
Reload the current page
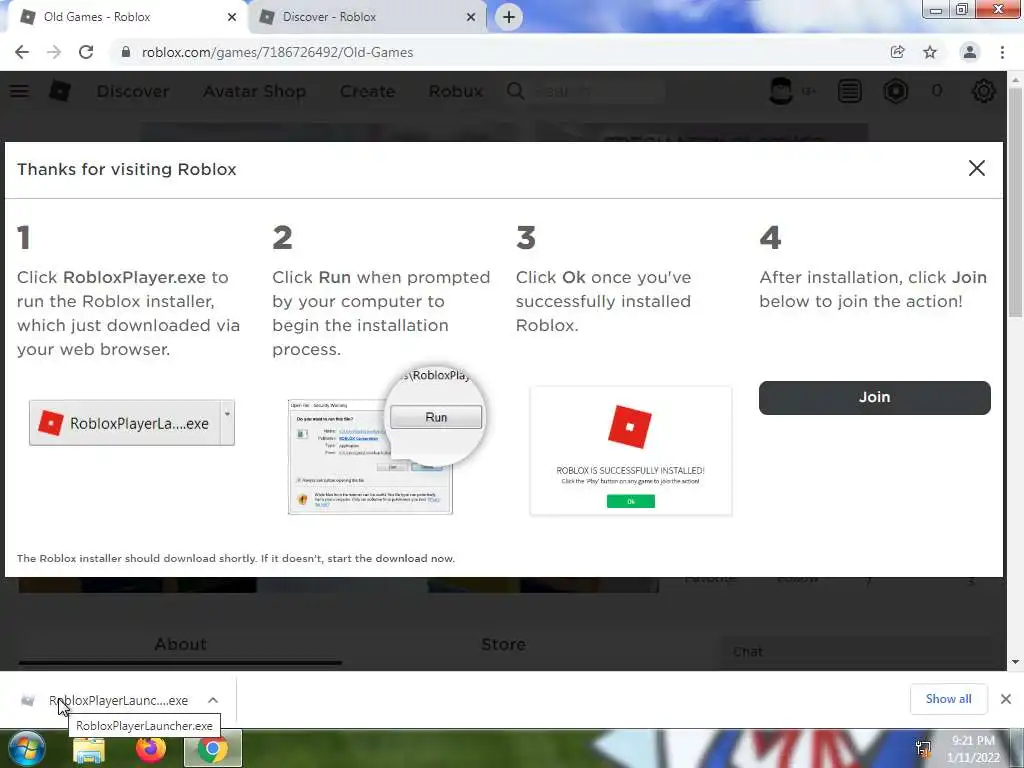click(x=86, y=52)
